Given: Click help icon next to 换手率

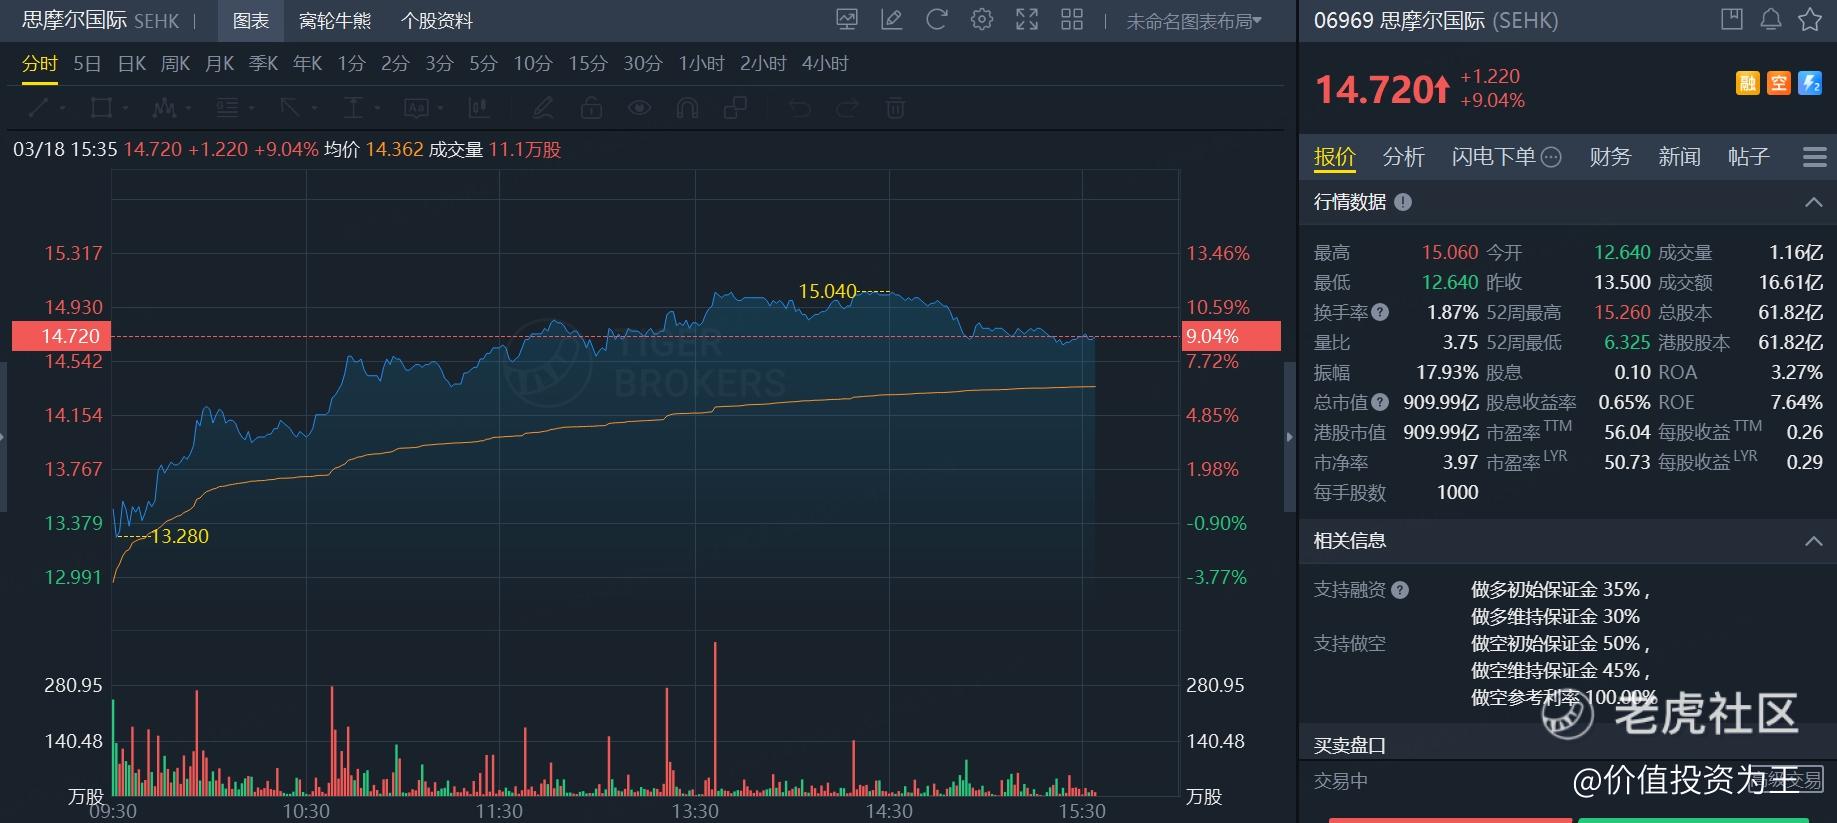Looking at the screenshot, I should 1380,312.
